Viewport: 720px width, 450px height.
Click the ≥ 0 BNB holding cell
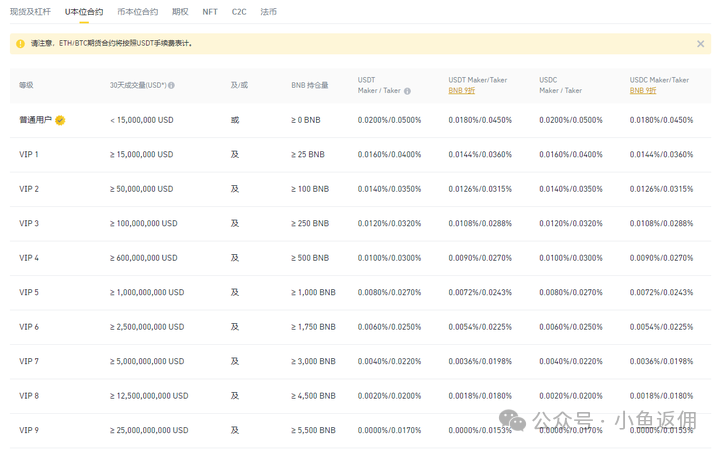pos(306,120)
